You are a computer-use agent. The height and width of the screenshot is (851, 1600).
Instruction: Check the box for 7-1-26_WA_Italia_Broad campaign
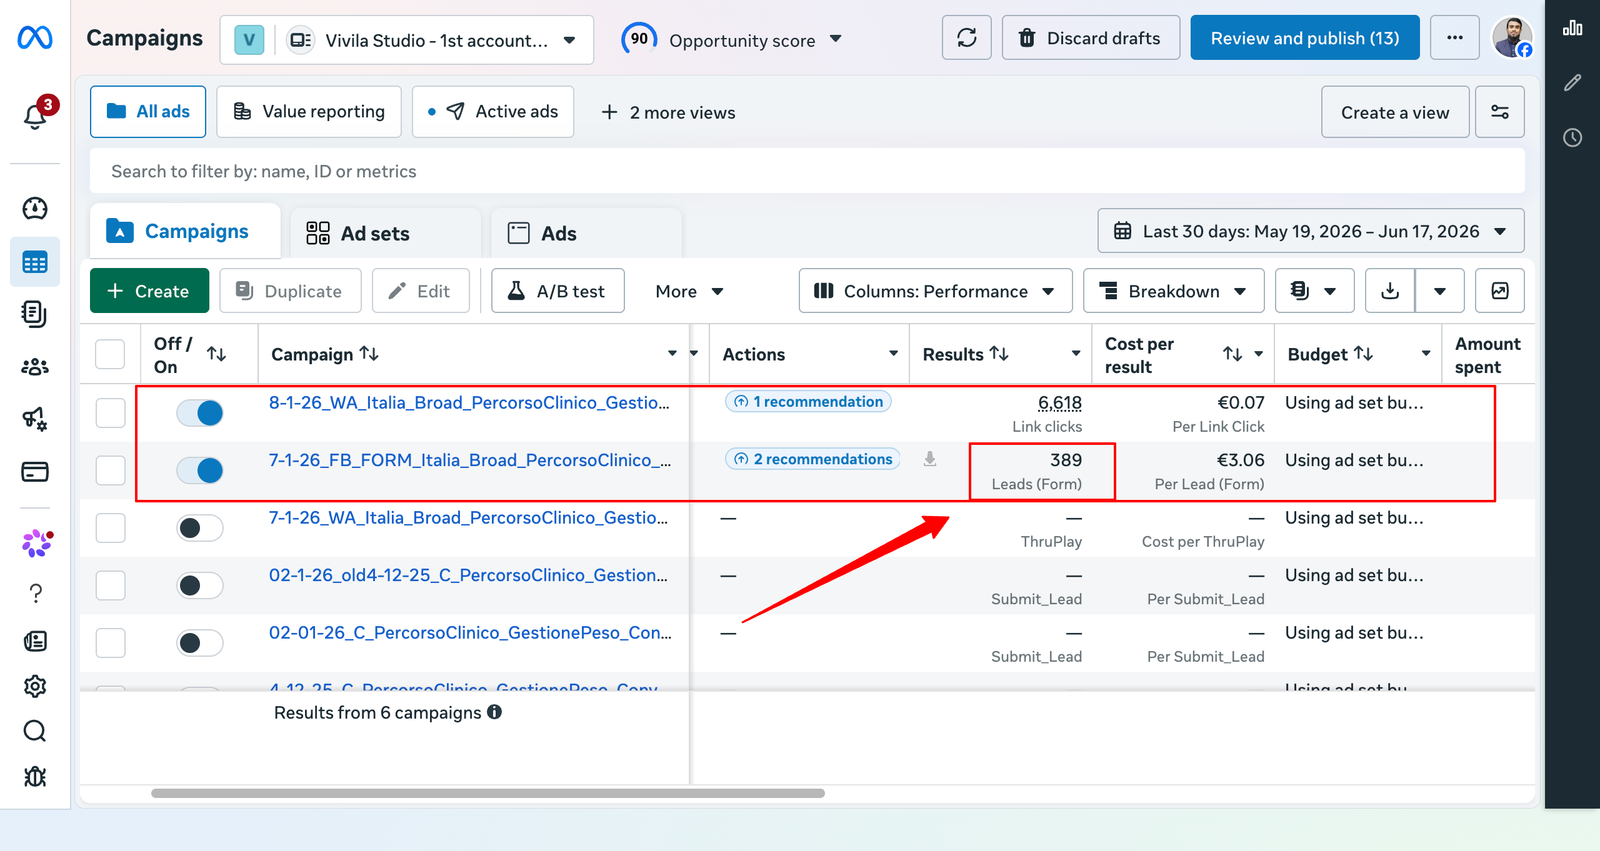[110, 527]
